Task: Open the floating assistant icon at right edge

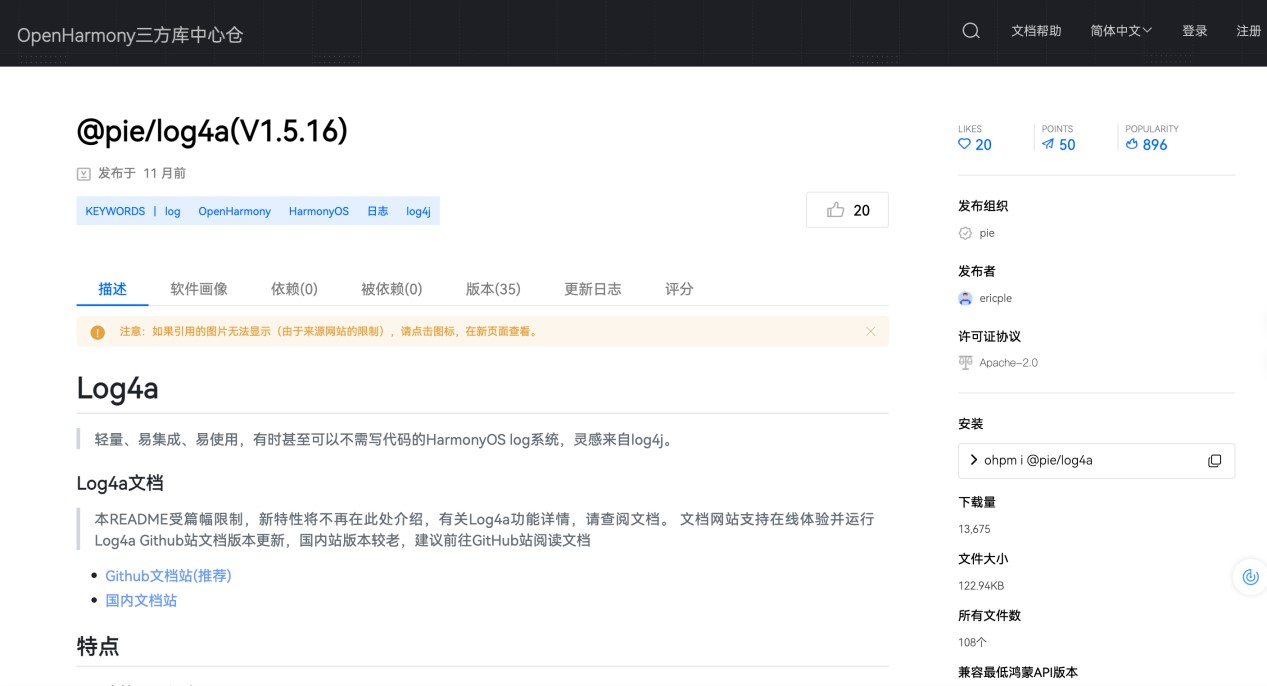Action: point(1249,577)
